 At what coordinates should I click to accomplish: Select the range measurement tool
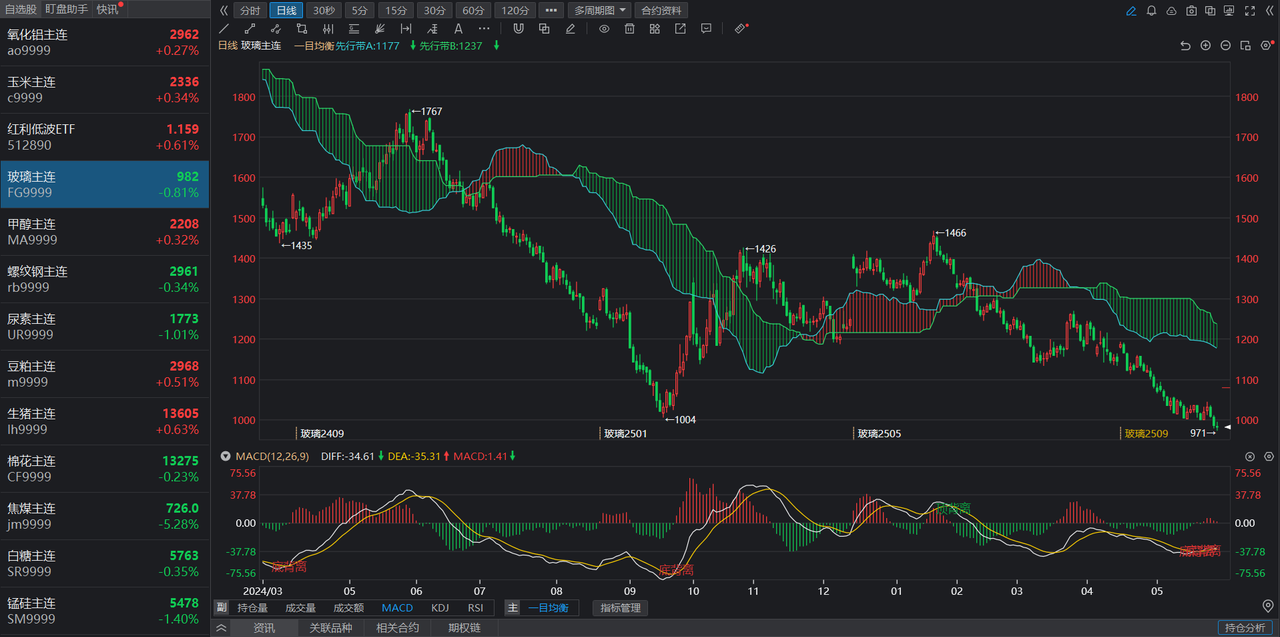406,29
